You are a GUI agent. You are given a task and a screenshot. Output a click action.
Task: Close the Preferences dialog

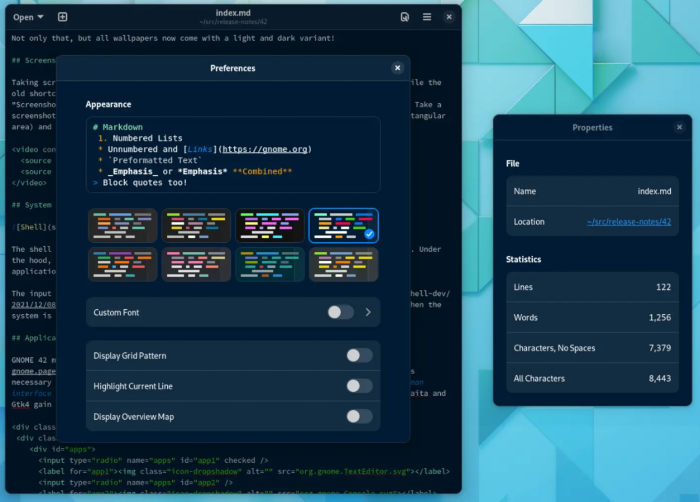point(397,68)
